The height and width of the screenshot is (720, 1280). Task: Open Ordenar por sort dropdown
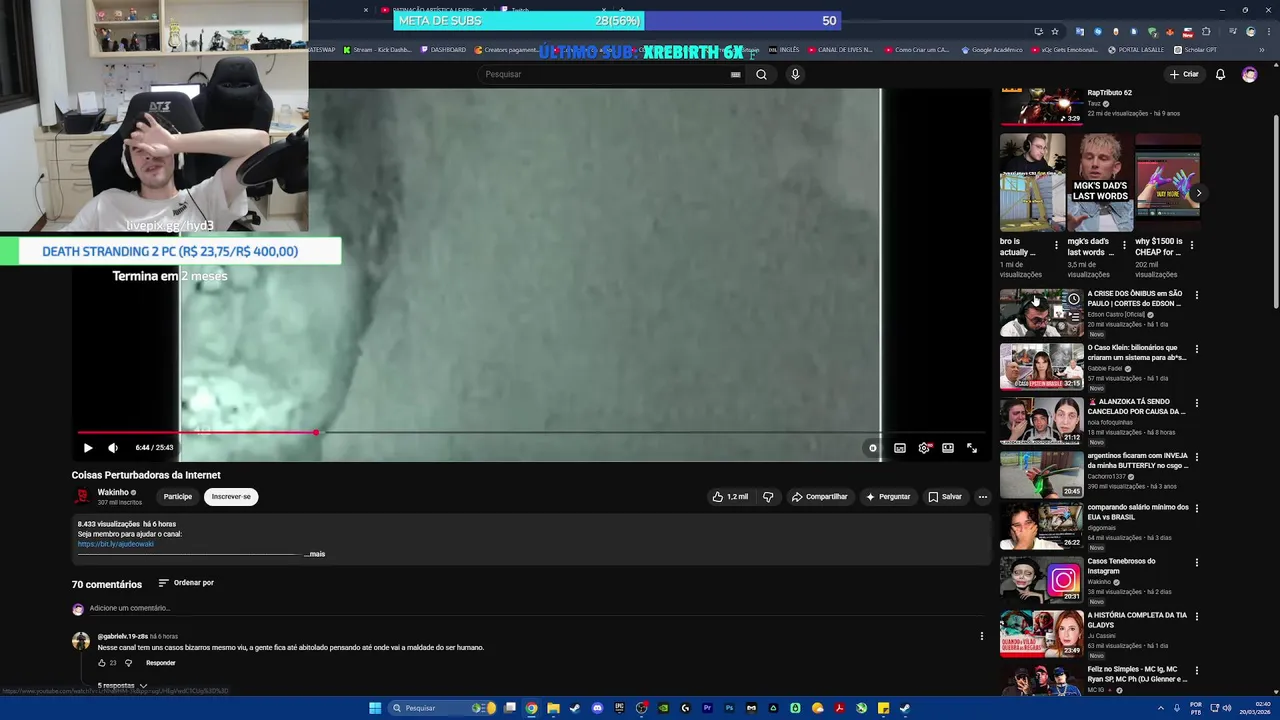[x=186, y=583]
